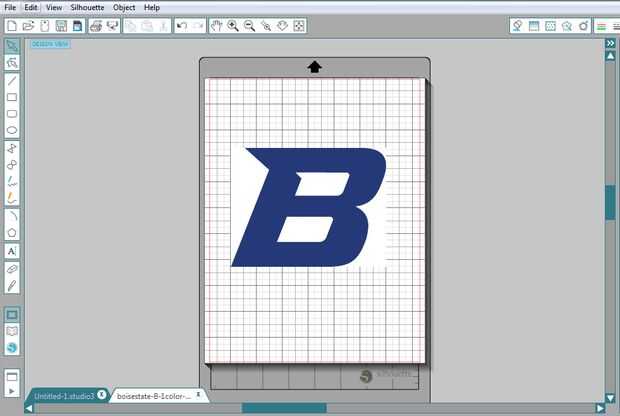Viewport: 620px width, 416px height.
Task: Select the Select arrow tool
Action: 12,46
